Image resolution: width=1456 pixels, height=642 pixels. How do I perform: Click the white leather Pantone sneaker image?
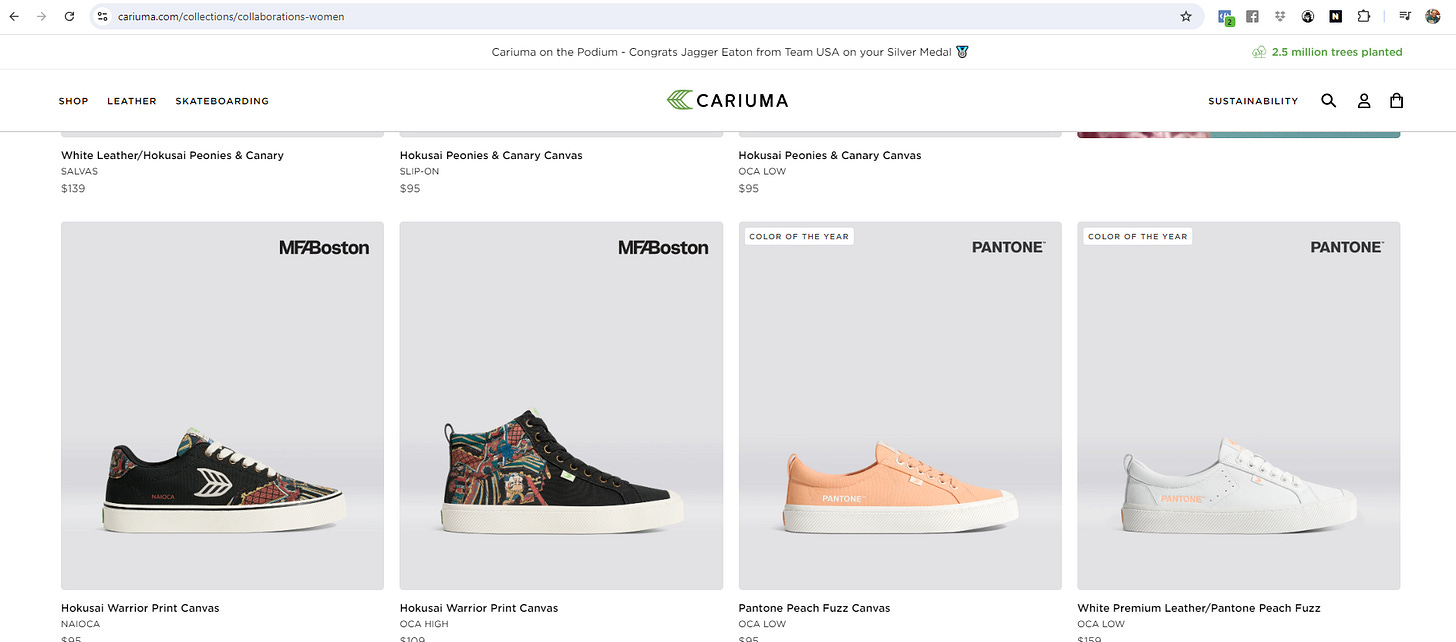pos(1240,485)
